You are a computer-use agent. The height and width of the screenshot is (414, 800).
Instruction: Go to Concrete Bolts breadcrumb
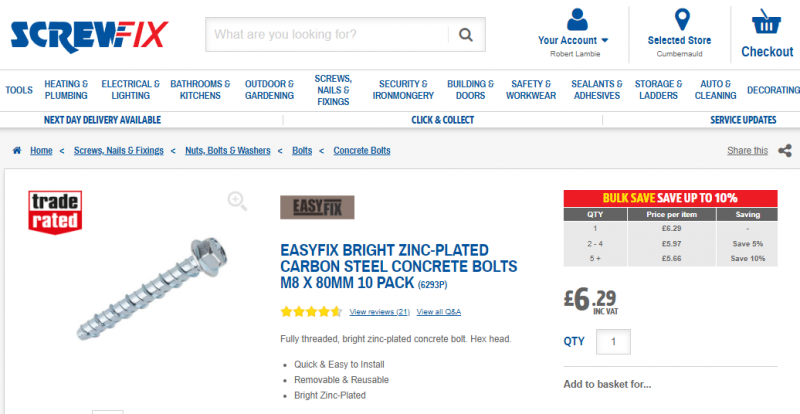[362, 151]
